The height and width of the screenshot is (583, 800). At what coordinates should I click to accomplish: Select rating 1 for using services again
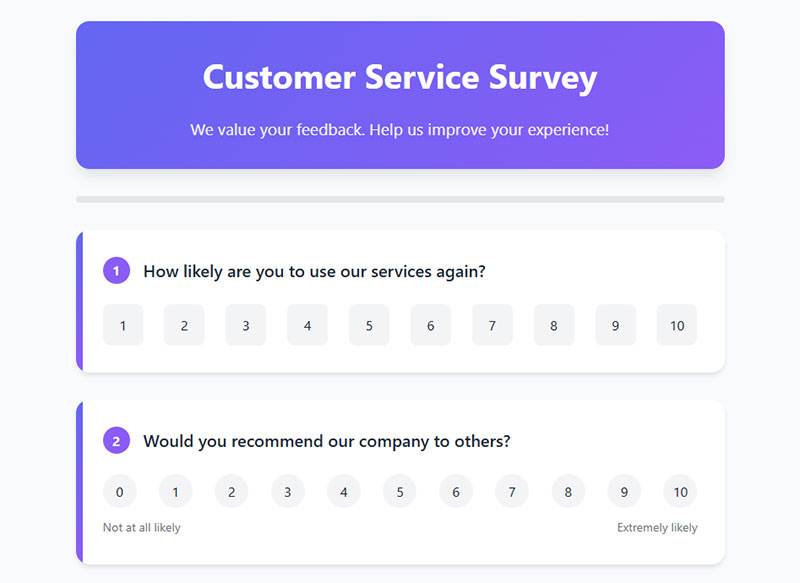[x=123, y=325]
